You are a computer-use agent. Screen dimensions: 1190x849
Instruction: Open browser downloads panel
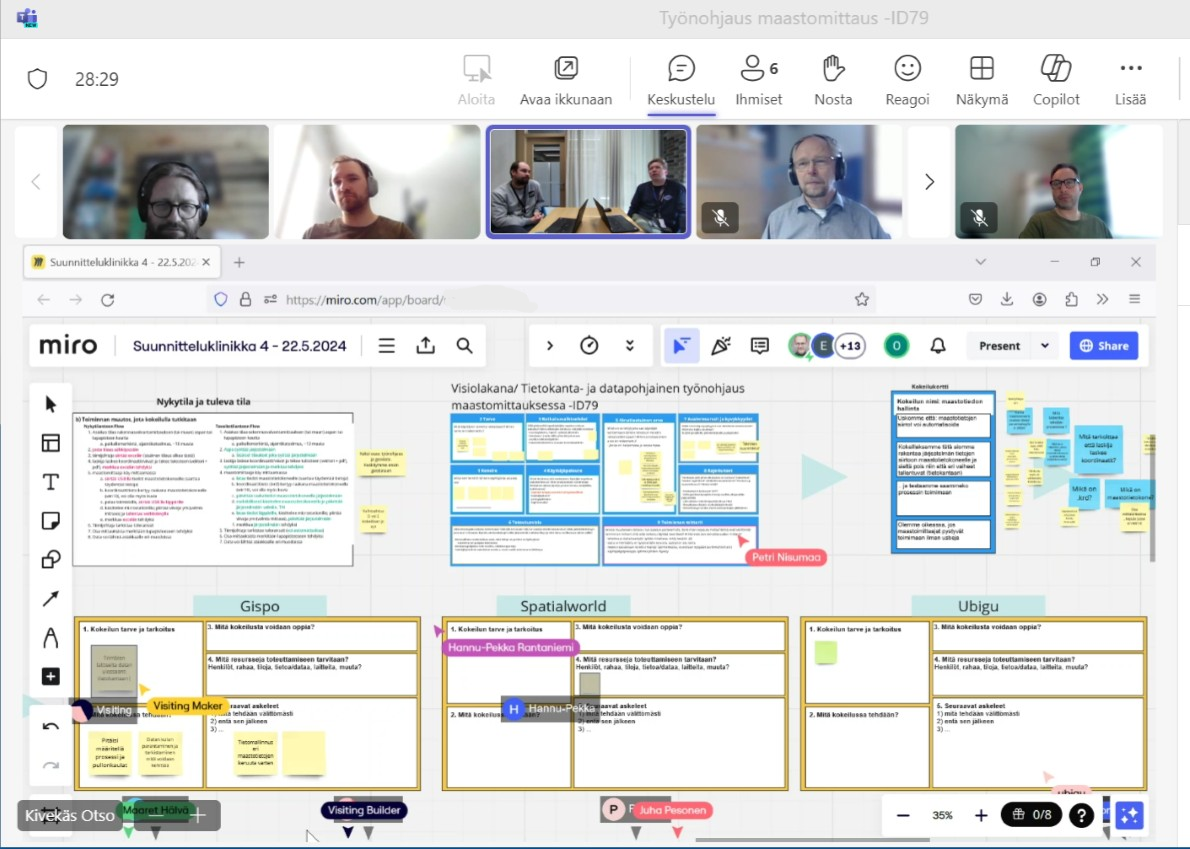[1007, 300]
